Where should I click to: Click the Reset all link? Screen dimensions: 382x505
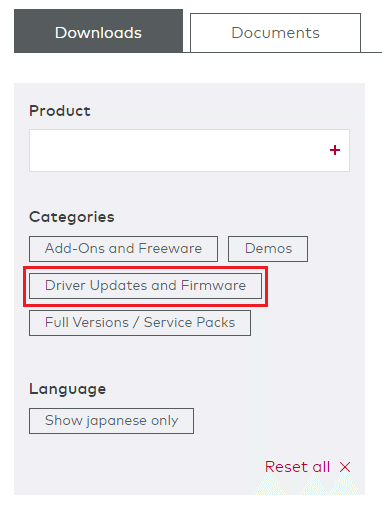pos(297,467)
